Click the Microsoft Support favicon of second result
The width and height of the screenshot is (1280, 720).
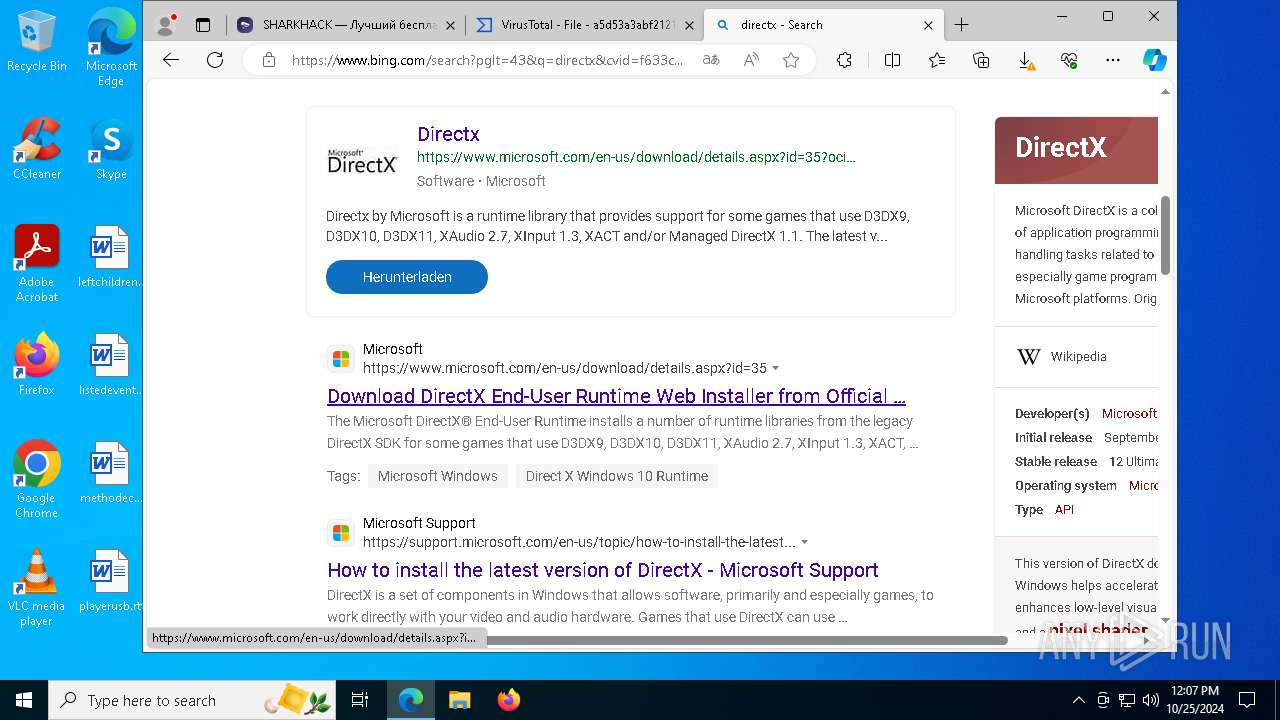pyautogui.click(x=341, y=533)
